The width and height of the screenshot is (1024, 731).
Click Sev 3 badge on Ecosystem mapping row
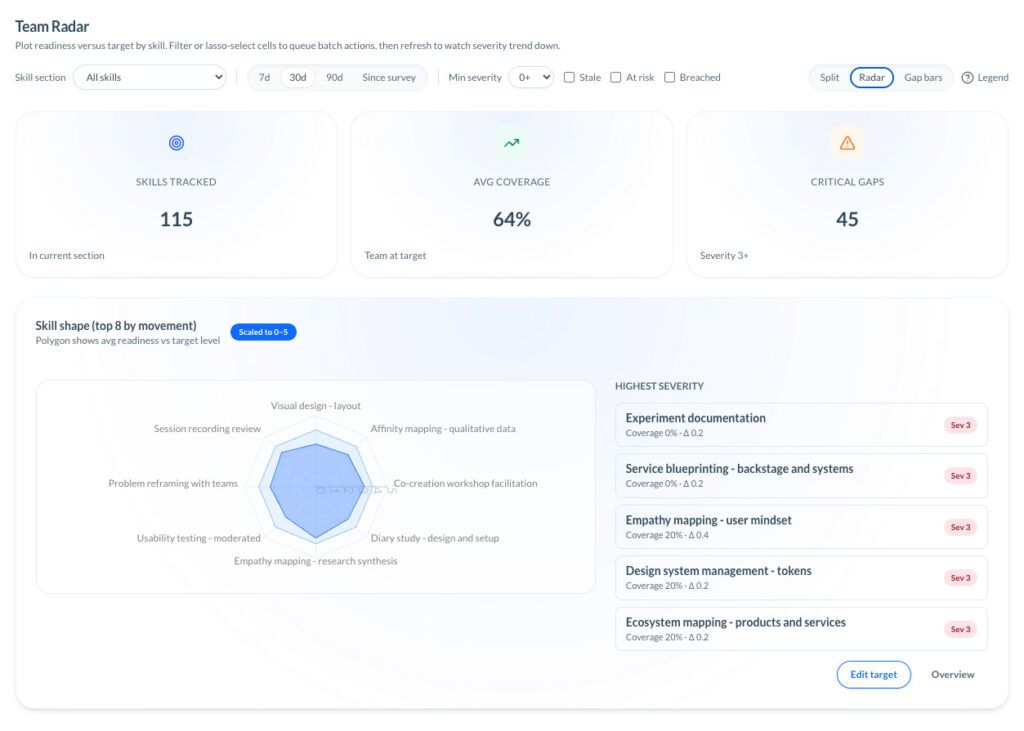tap(960, 629)
